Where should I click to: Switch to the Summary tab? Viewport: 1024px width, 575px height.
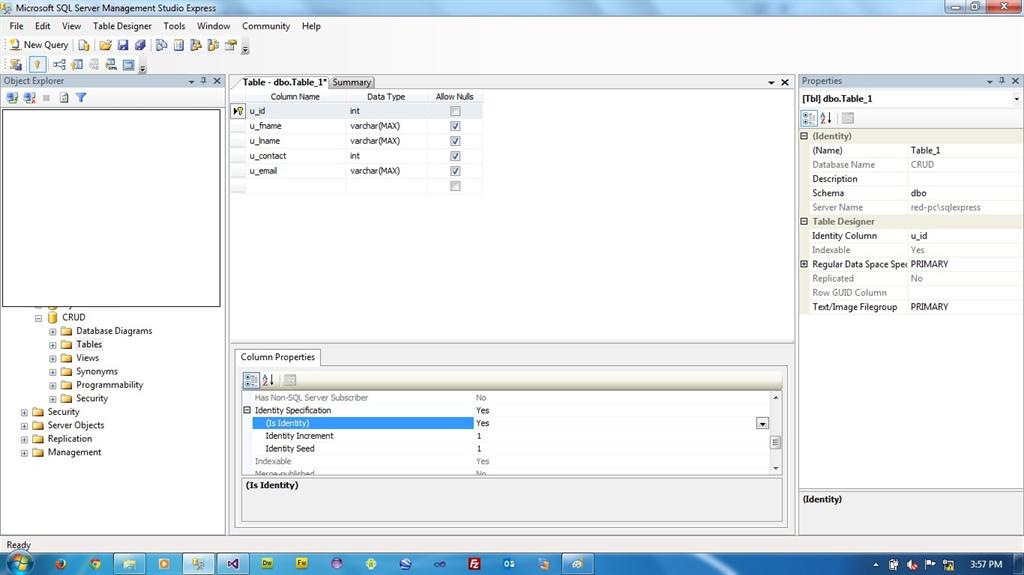pos(351,82)
